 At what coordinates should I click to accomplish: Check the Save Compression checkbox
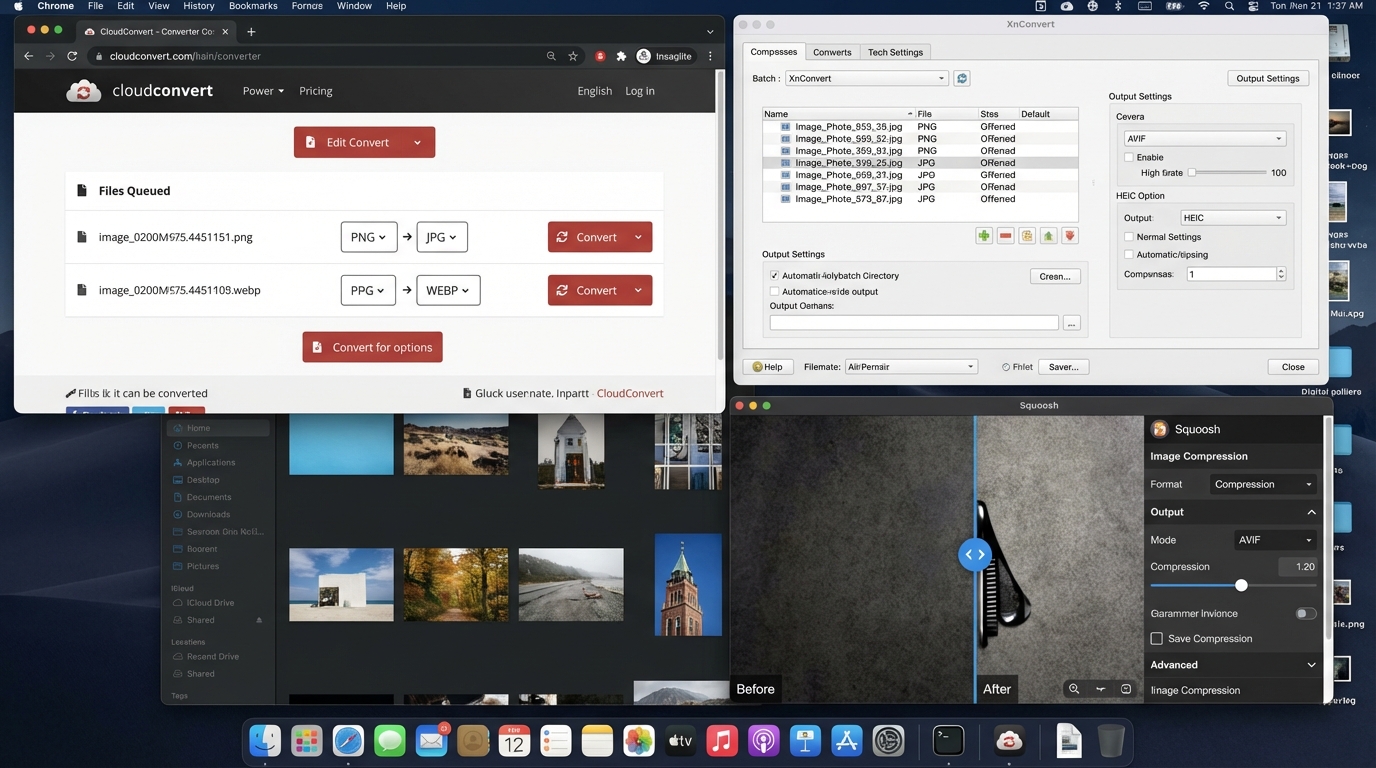click(x=1157, y=639)
